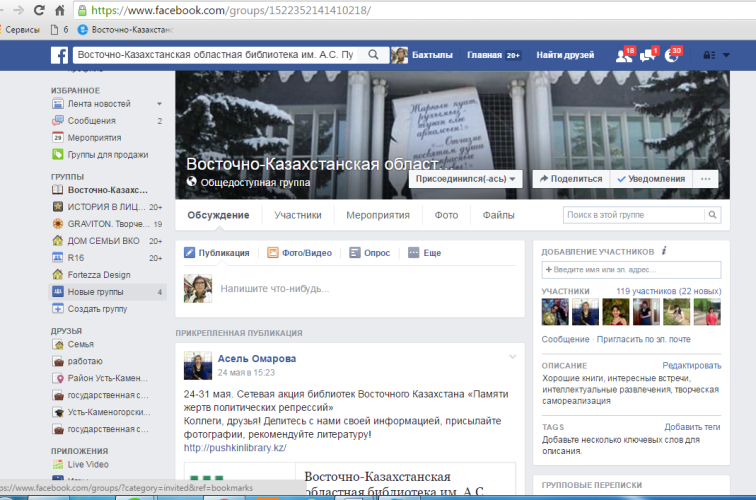Open notifications globe icon with 30 badge

point(671,56)
